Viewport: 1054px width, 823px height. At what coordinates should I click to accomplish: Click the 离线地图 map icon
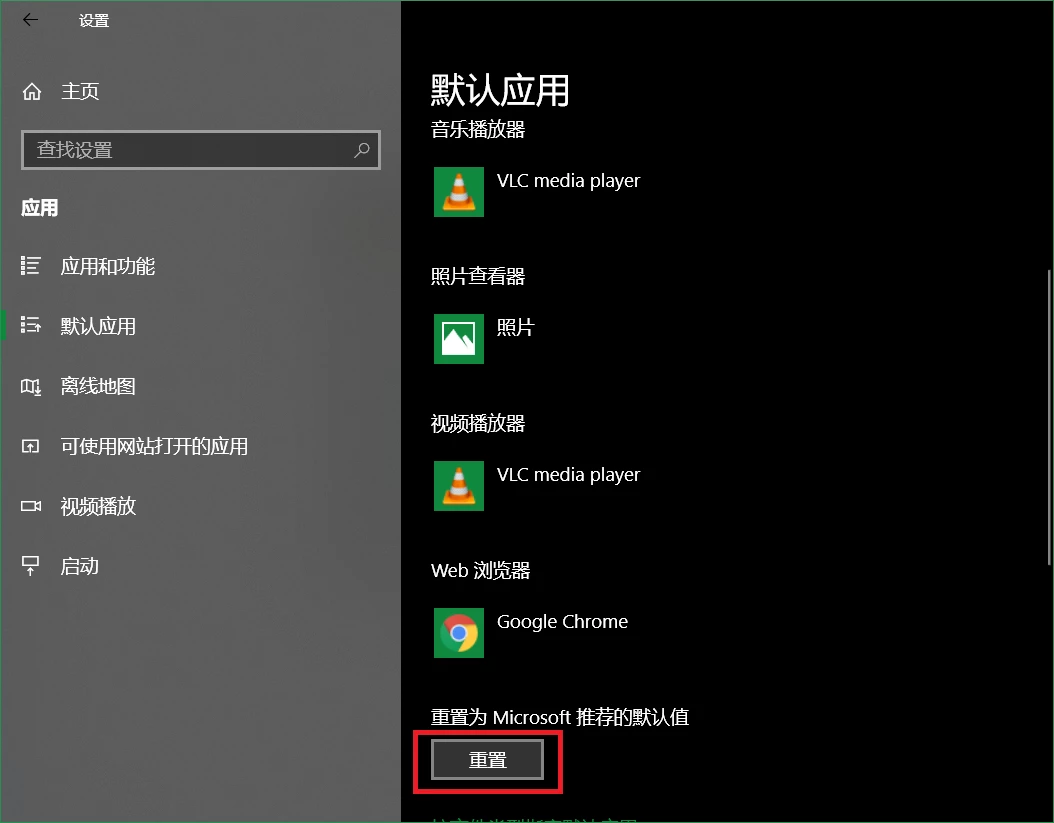tap(30, 387)
